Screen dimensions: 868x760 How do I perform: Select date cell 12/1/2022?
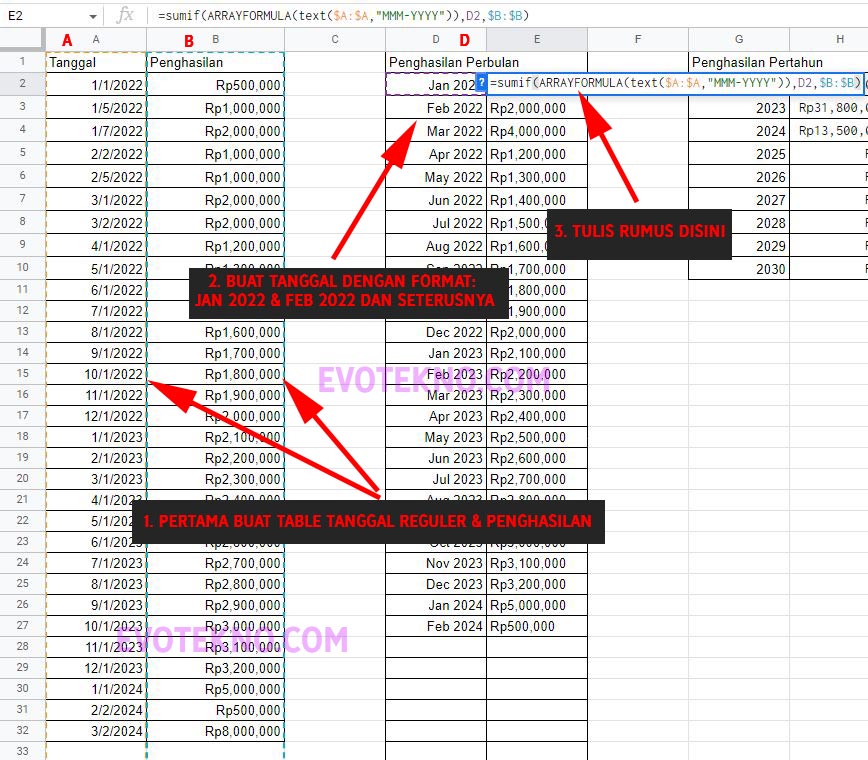point(96,416)
